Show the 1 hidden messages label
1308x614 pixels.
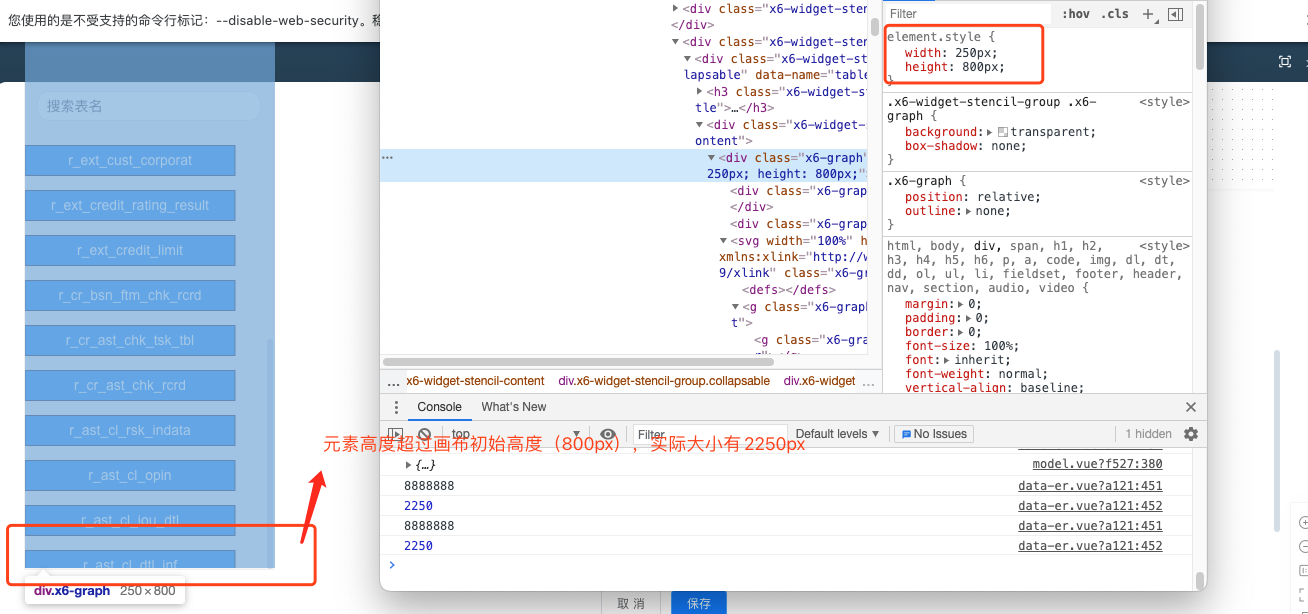1148,434
